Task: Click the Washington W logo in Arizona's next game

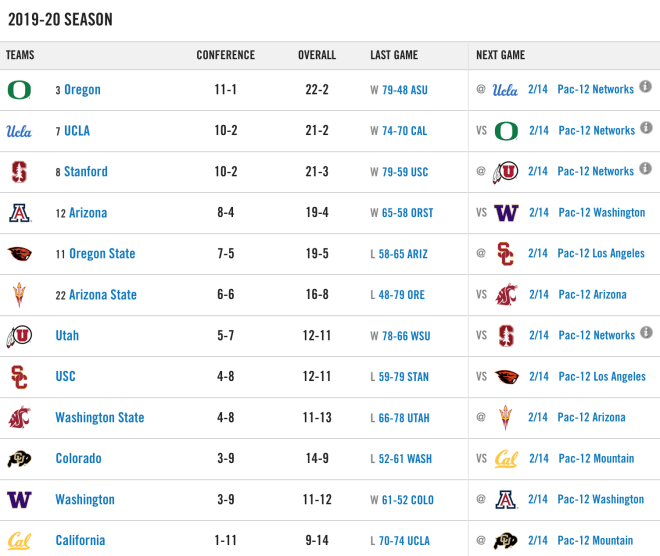Action: [x=506, y=213]
